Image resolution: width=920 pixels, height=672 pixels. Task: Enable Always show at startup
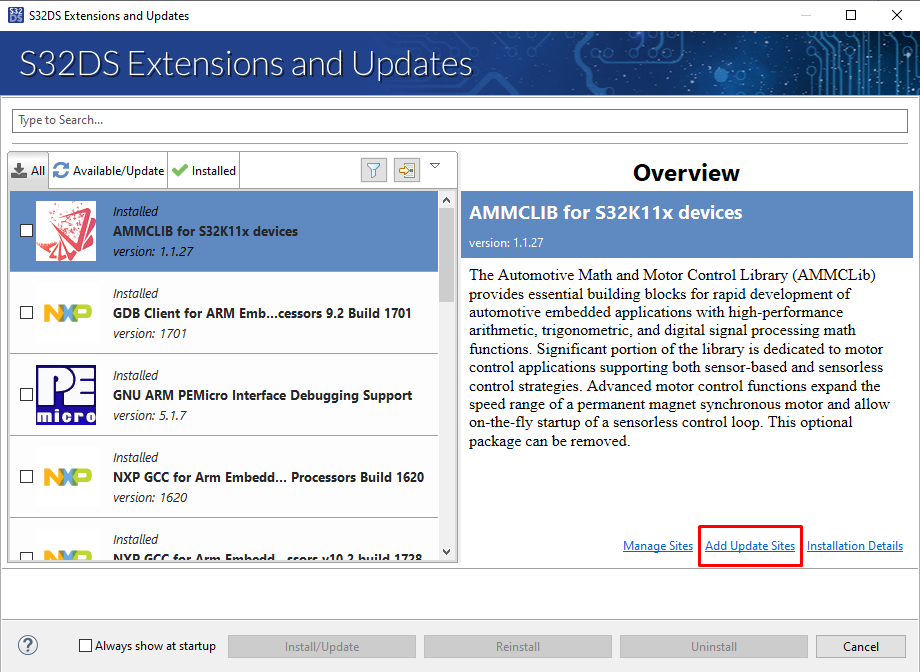tap(85, 646)
